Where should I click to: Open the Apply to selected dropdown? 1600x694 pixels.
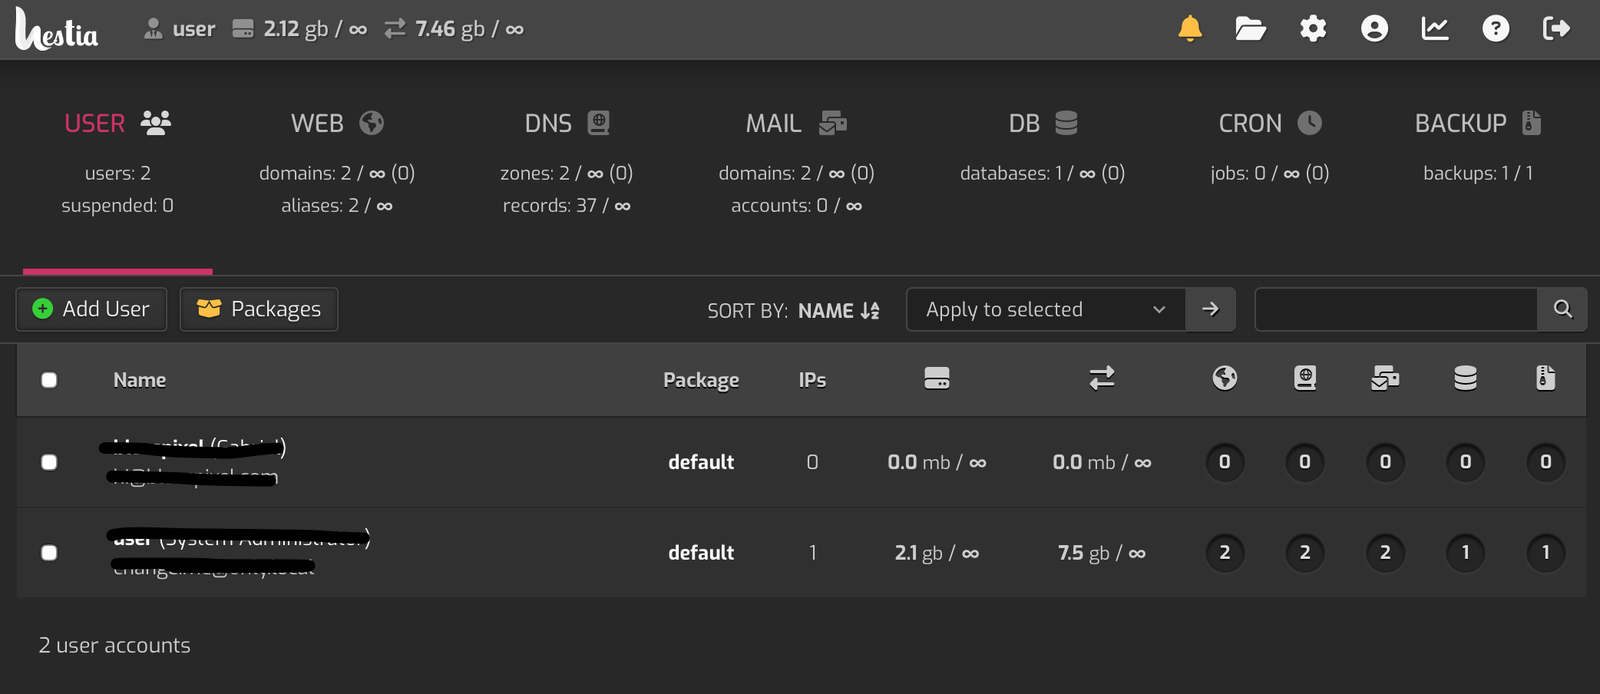click(1045, 309)
